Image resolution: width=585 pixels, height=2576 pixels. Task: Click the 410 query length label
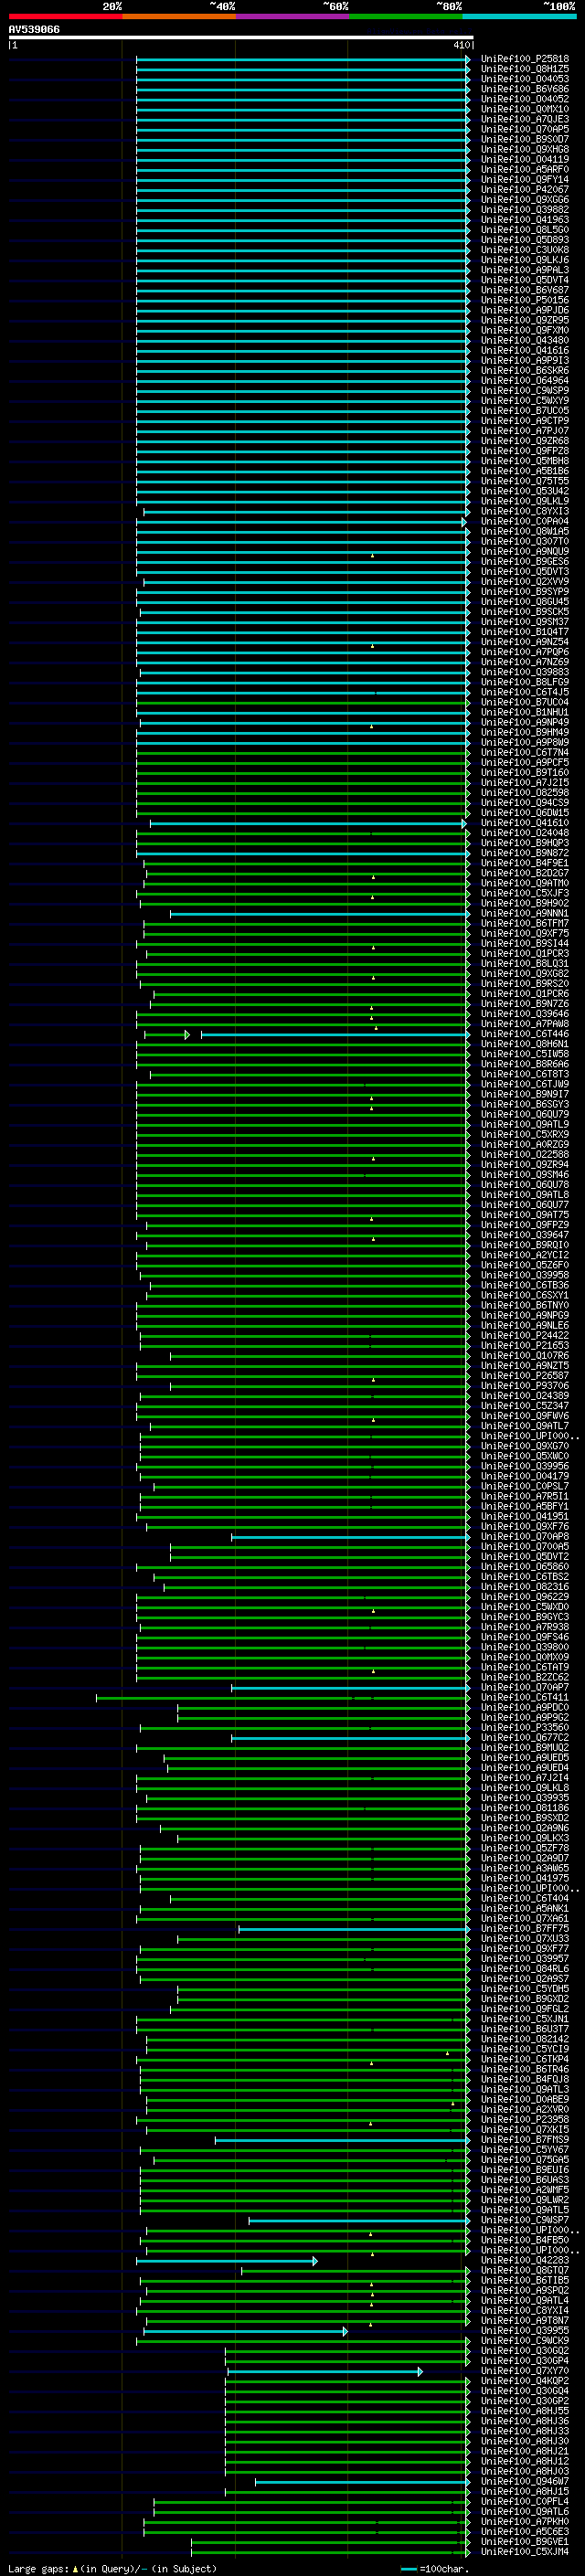click(x=461, y=45)
